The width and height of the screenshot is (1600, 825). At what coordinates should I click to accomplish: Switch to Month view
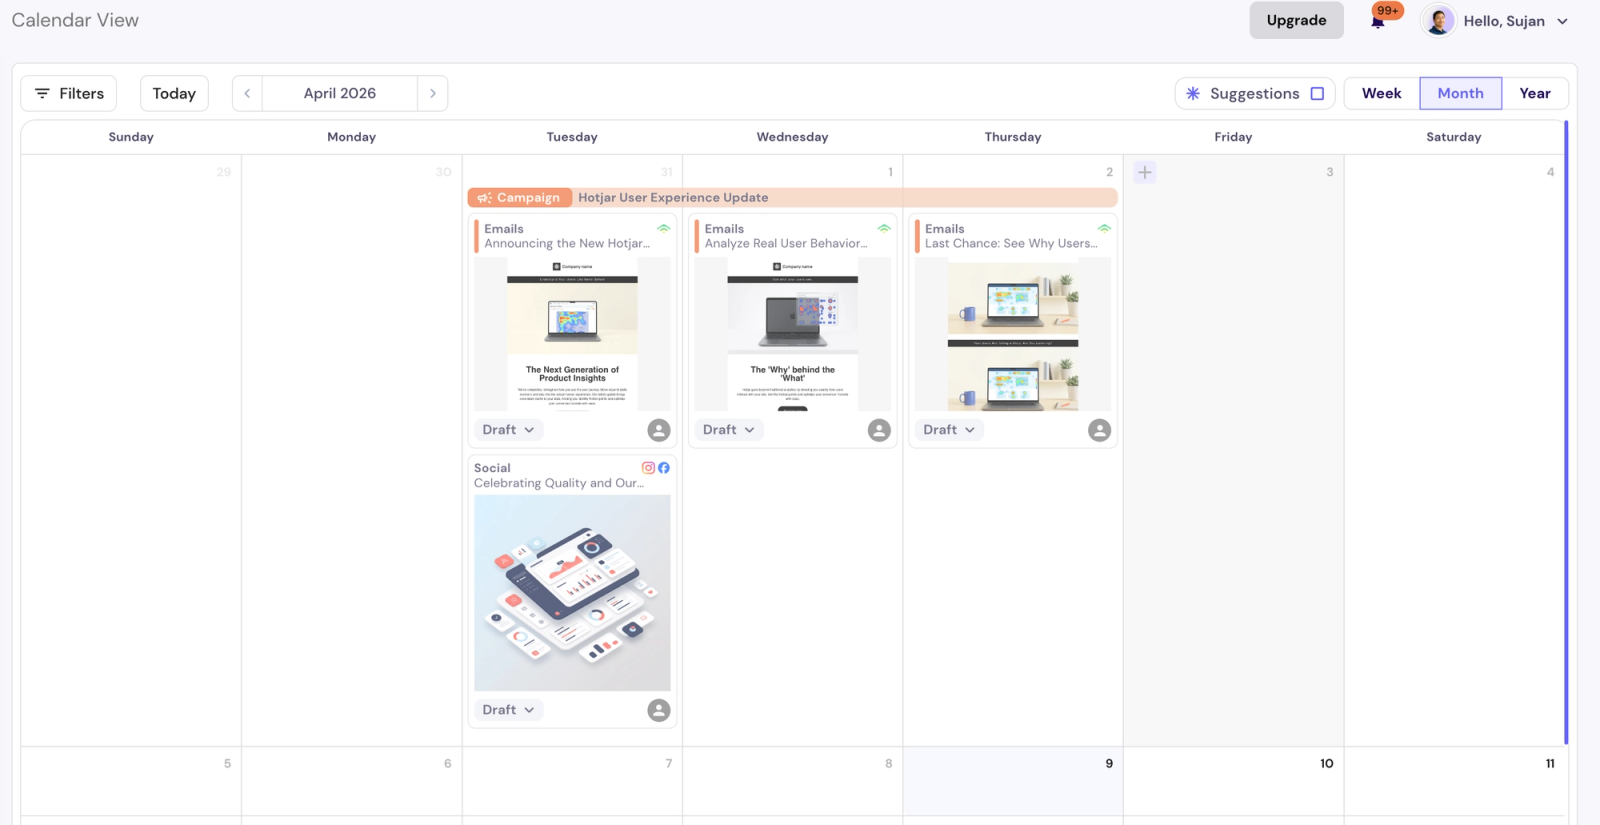[x=1460, y=93]
